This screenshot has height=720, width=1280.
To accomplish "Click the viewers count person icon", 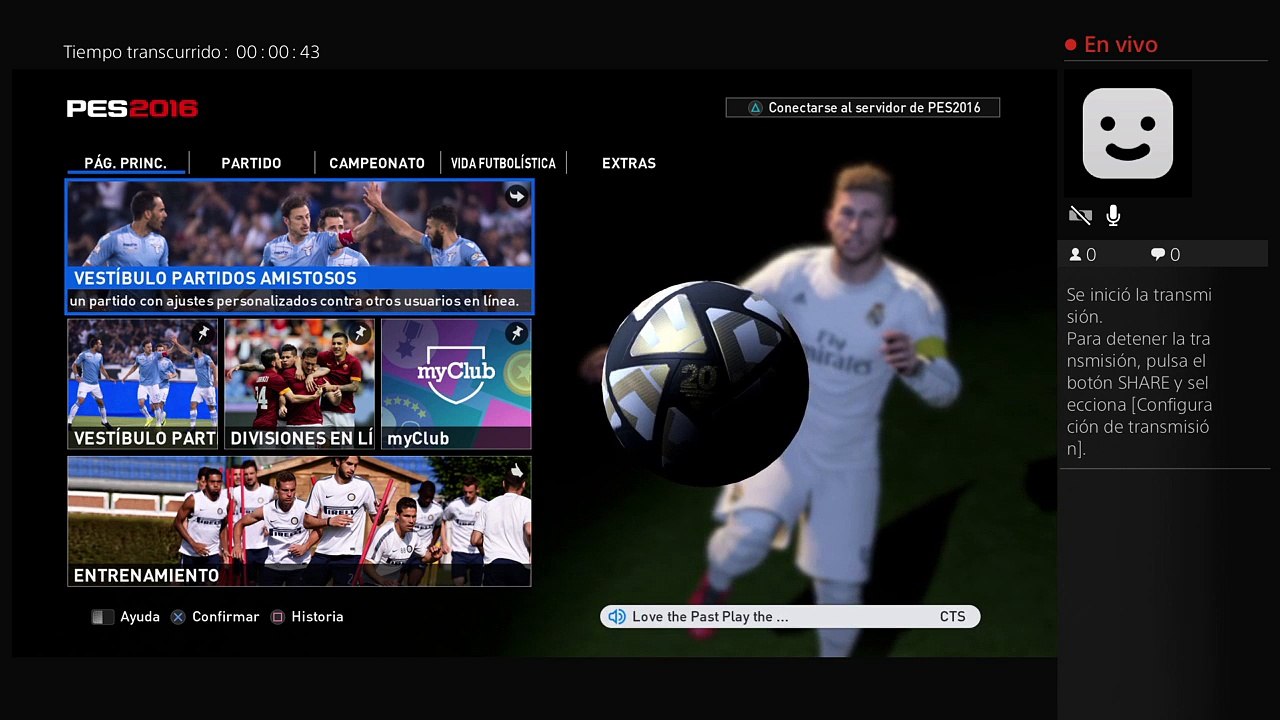I will (x=1076, y=255).
